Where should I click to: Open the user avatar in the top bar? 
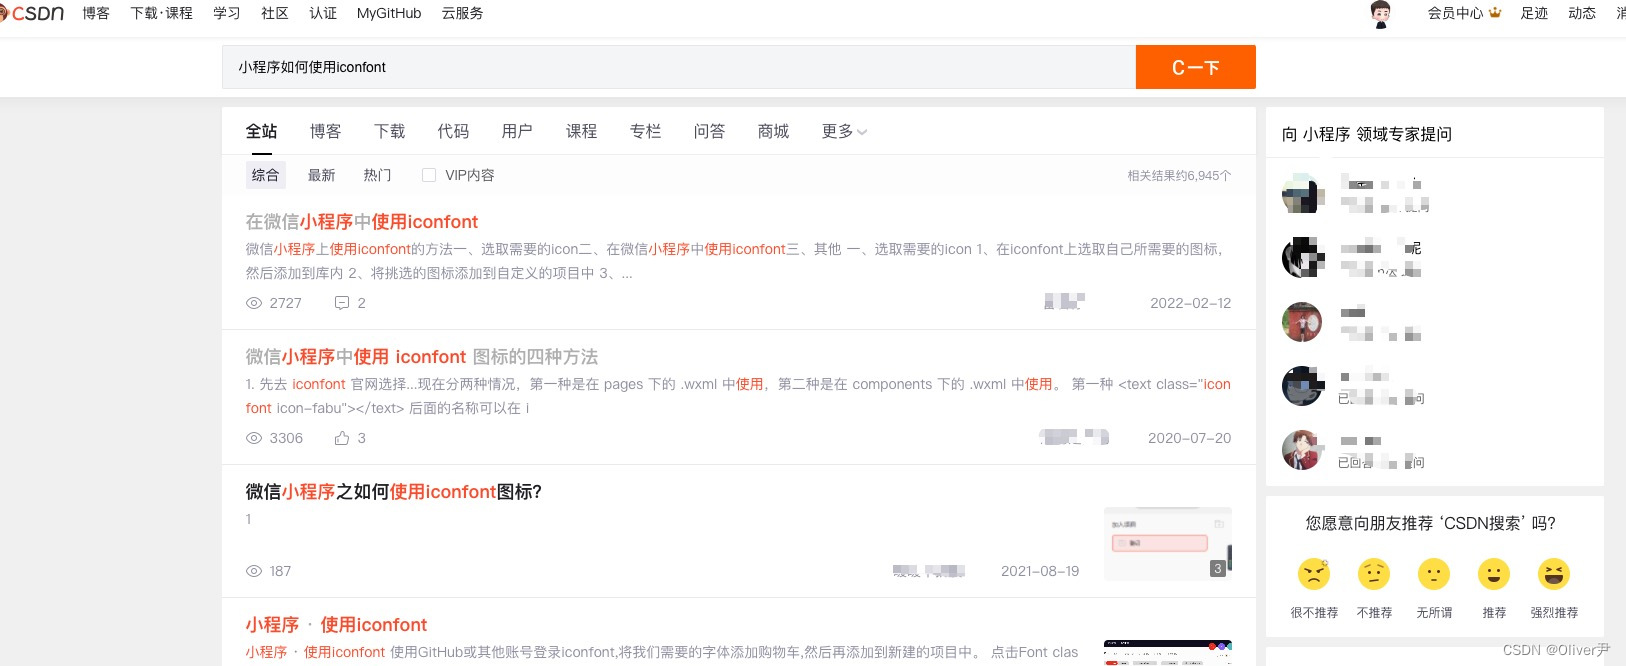tap(1381, 14)
